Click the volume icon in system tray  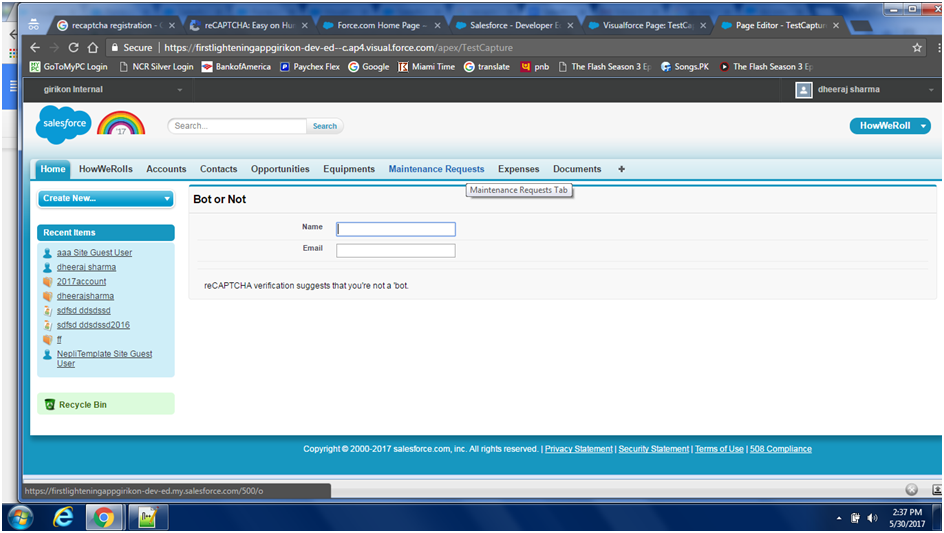(873, 518)
